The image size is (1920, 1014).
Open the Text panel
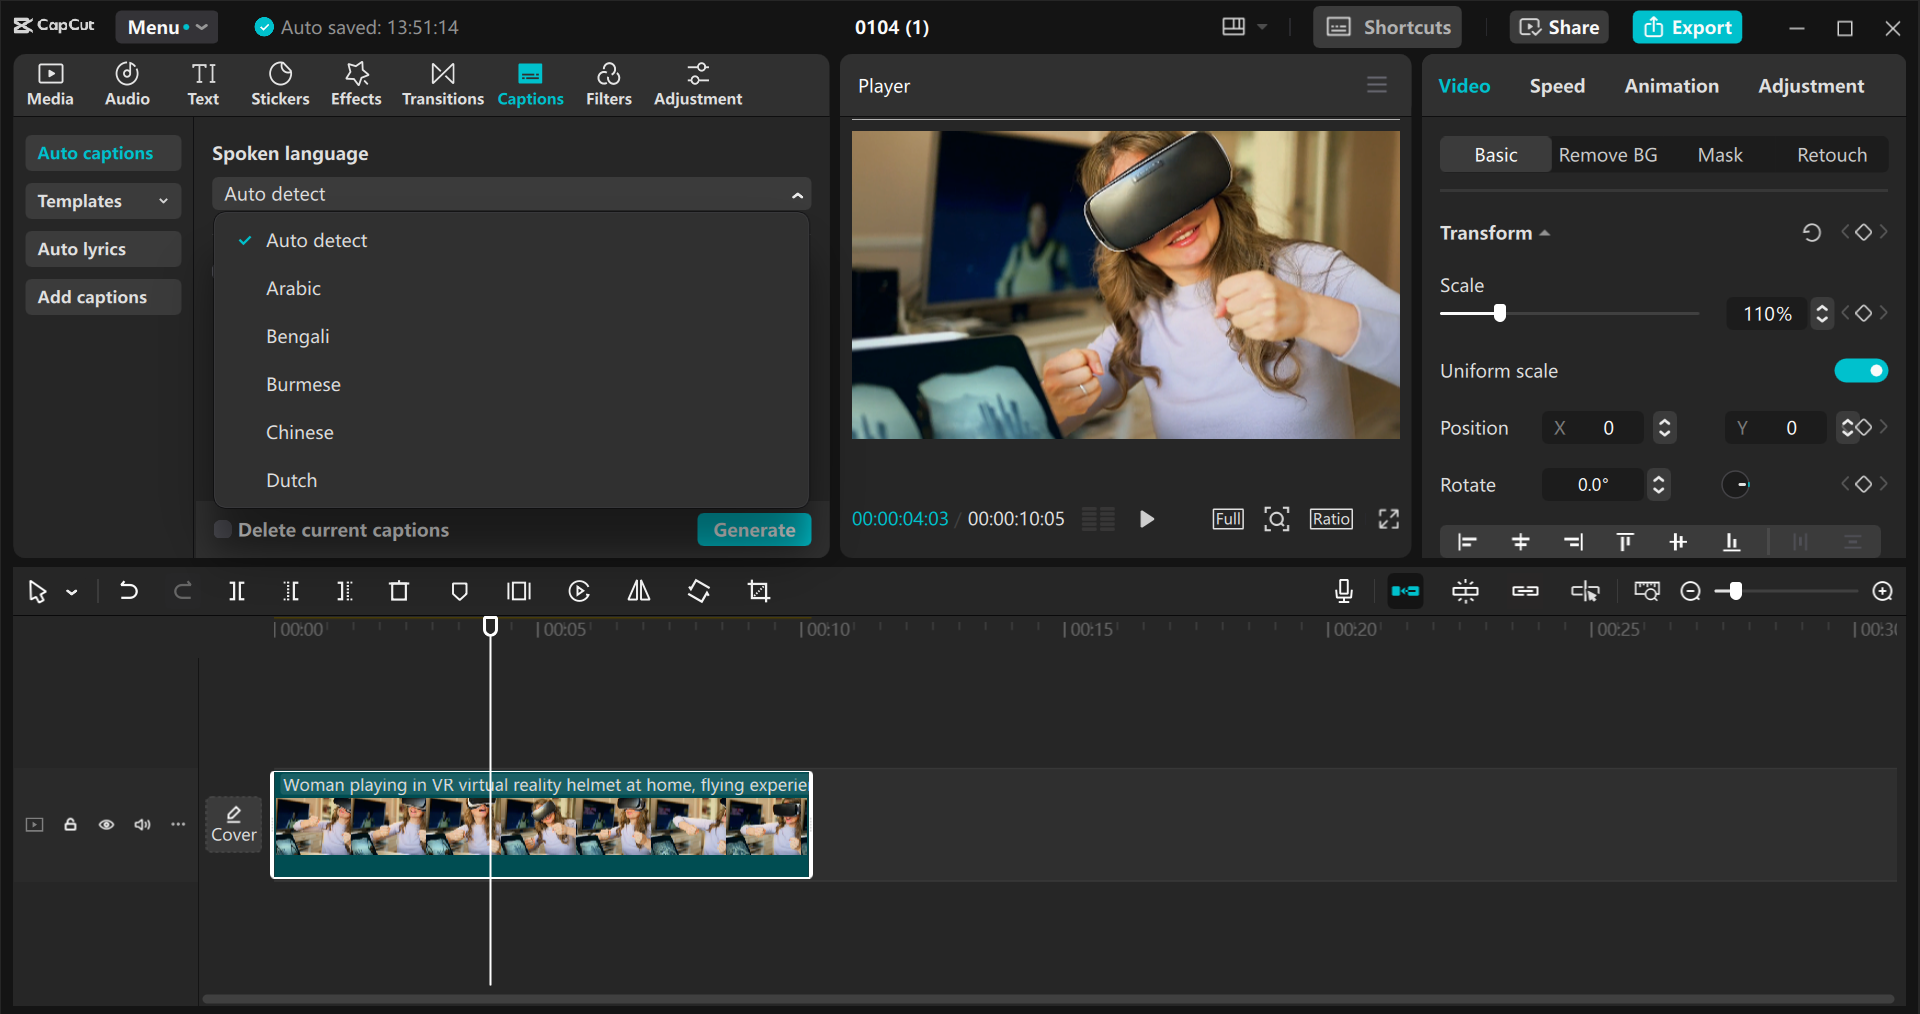point(203,84)
